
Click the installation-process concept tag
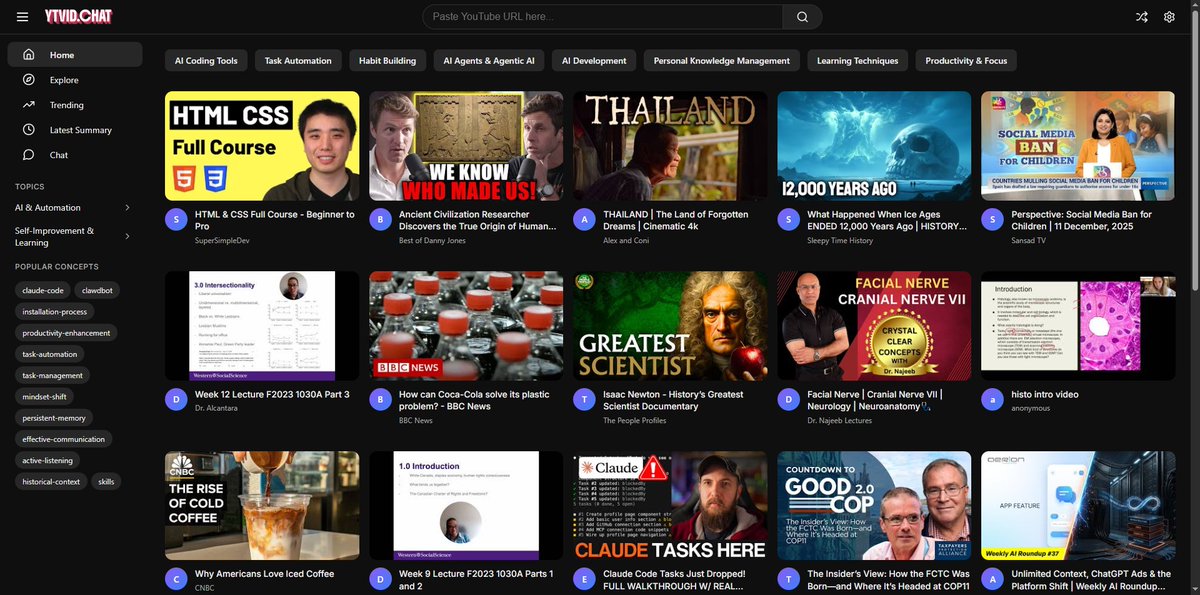tap(54, 311)
